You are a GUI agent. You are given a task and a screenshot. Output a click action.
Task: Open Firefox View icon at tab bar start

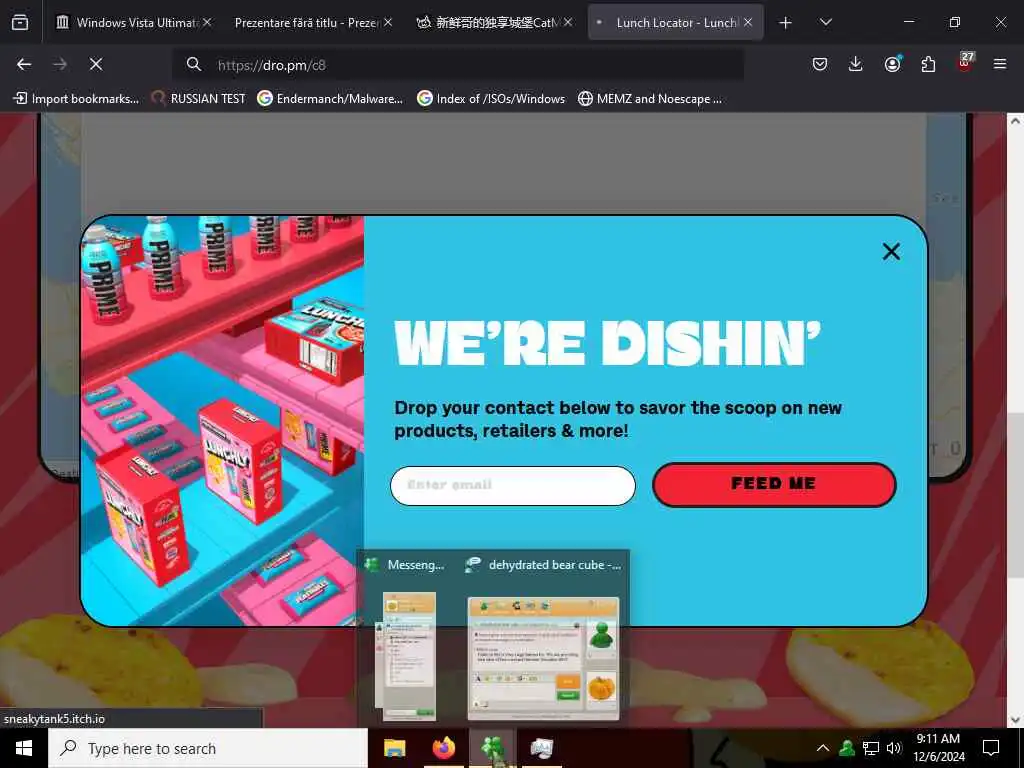click(x=20, y=22)
